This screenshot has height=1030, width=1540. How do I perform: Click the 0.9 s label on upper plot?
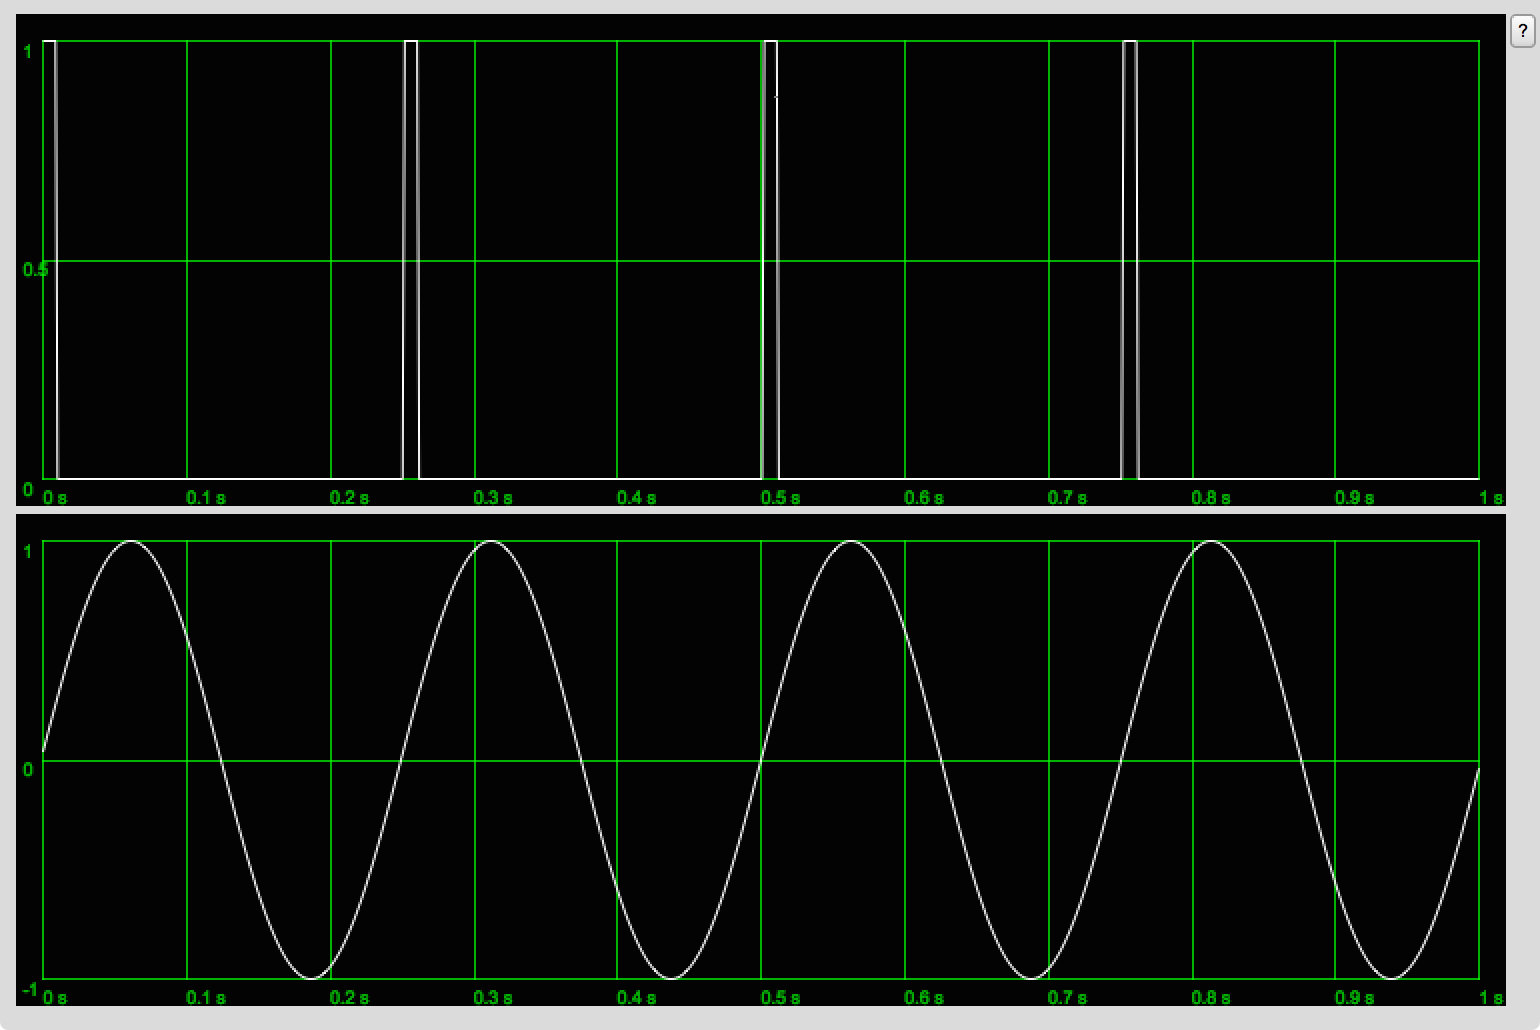point(1355,497)
